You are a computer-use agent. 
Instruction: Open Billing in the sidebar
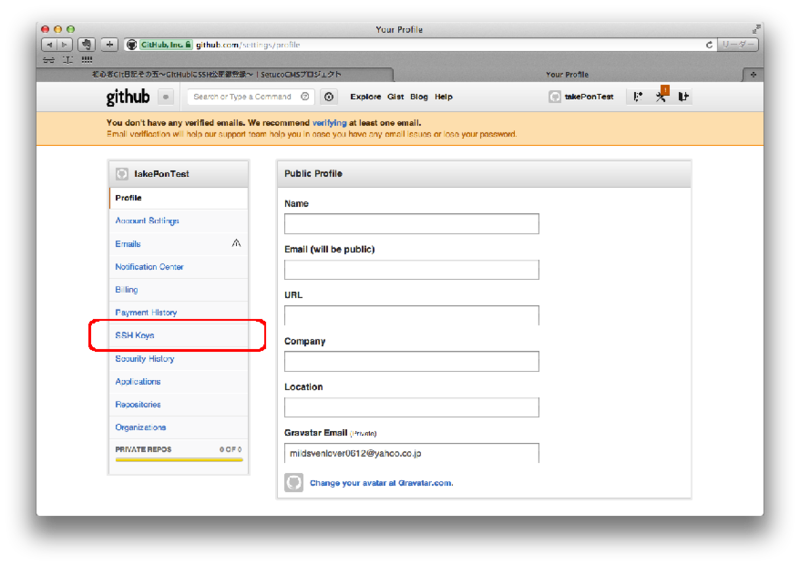coord(179,290)
